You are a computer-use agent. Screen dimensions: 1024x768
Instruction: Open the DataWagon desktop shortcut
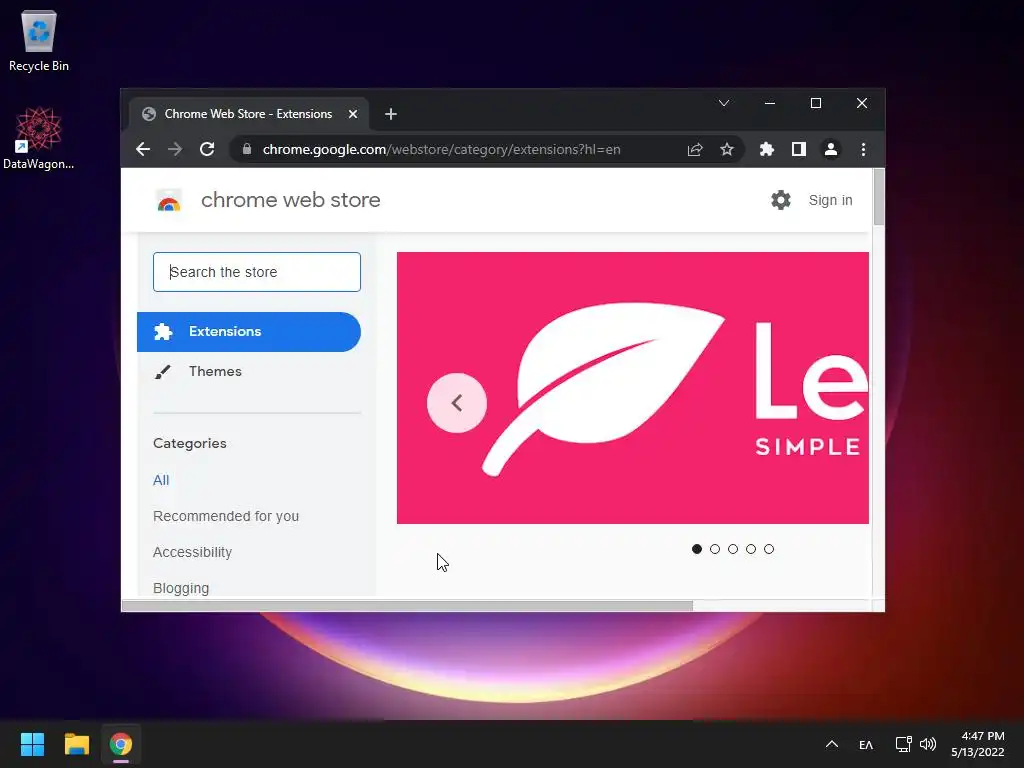[x=39, y=138]
